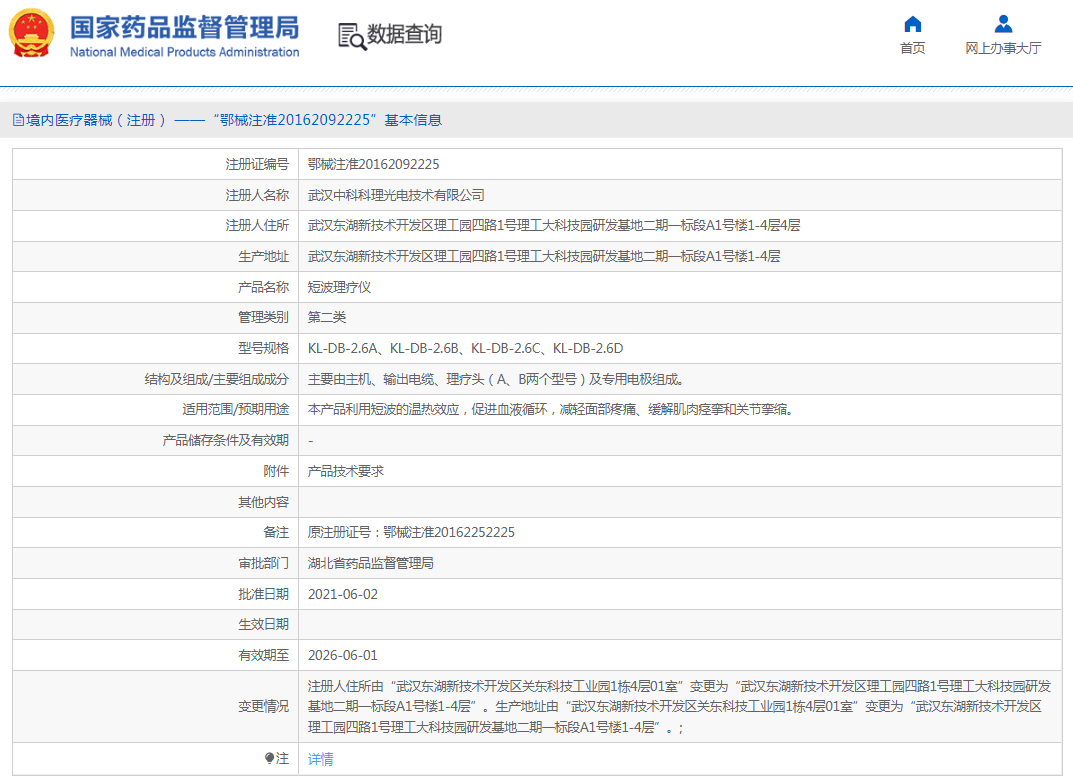
Task: Click the data query magnifier icon
Action: tap(352, 35)
